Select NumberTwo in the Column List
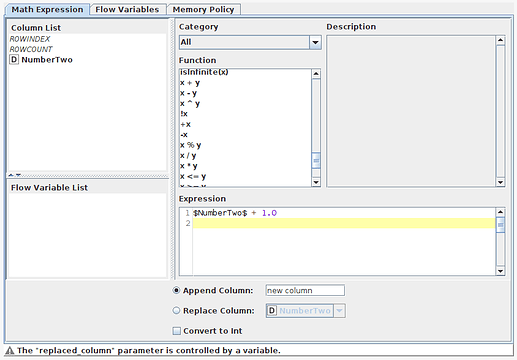This screenshot has width=517, height=360. coord(47,60)
